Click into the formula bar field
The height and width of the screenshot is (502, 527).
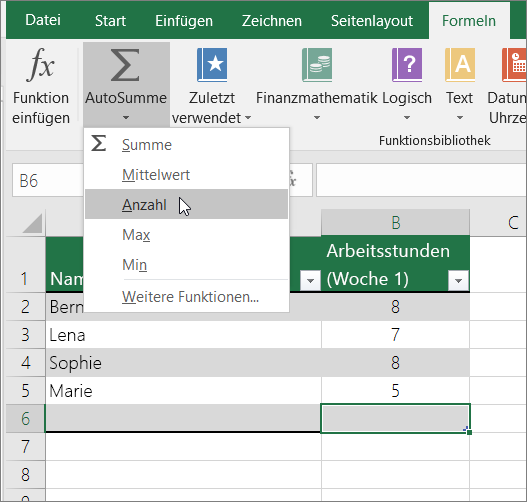(x=421, y=180)
